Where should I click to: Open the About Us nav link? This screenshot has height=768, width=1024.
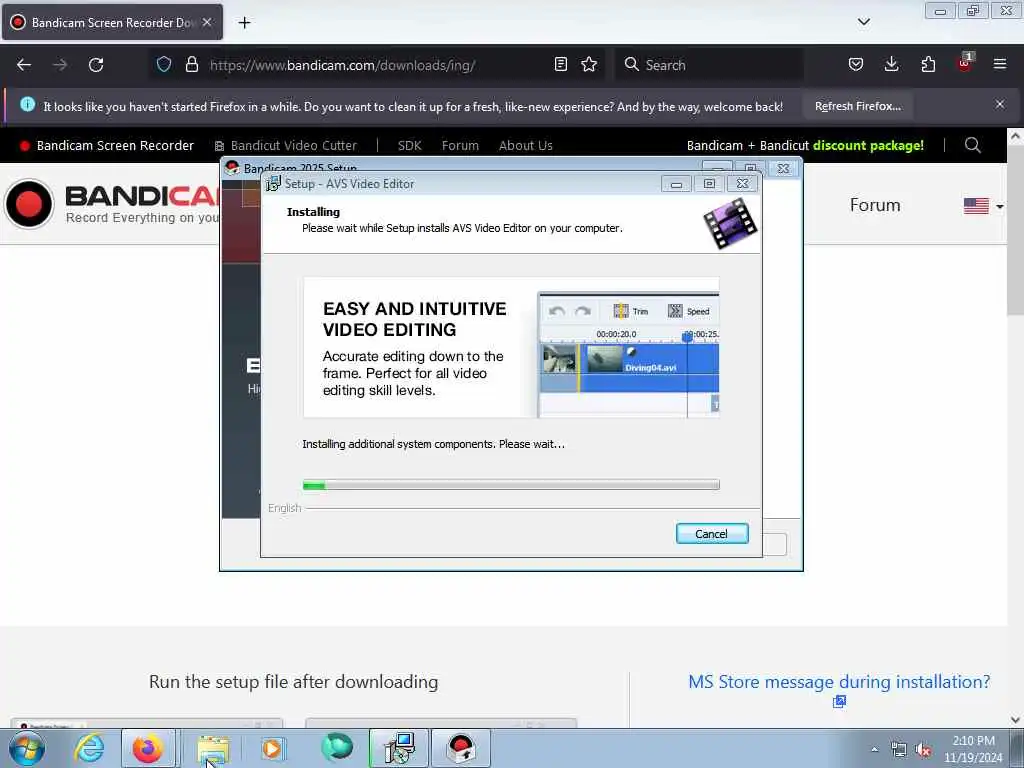pyautogui.click(x=526, y=146)
